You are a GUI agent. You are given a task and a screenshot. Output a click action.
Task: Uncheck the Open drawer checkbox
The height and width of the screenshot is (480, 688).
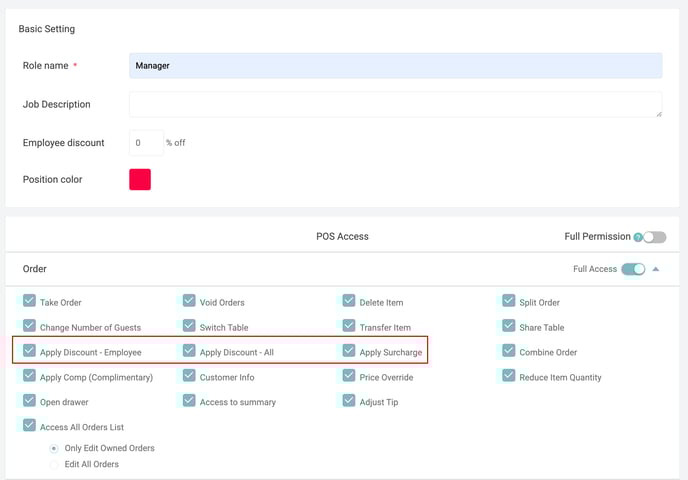coord(29,401)
